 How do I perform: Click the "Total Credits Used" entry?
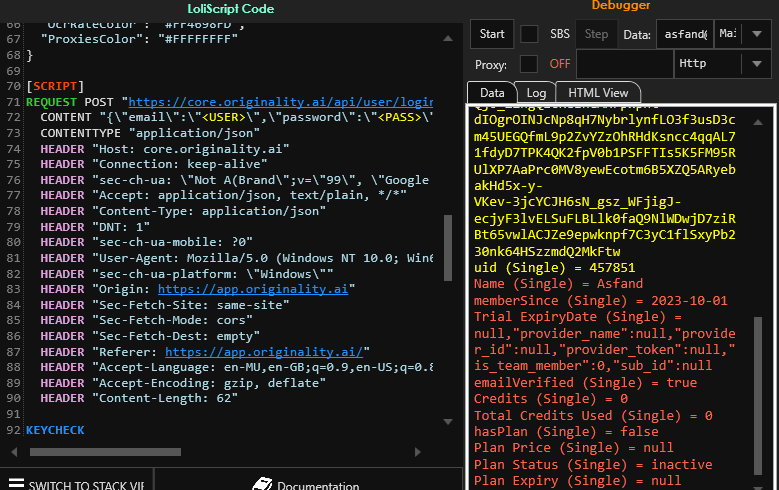593,415
